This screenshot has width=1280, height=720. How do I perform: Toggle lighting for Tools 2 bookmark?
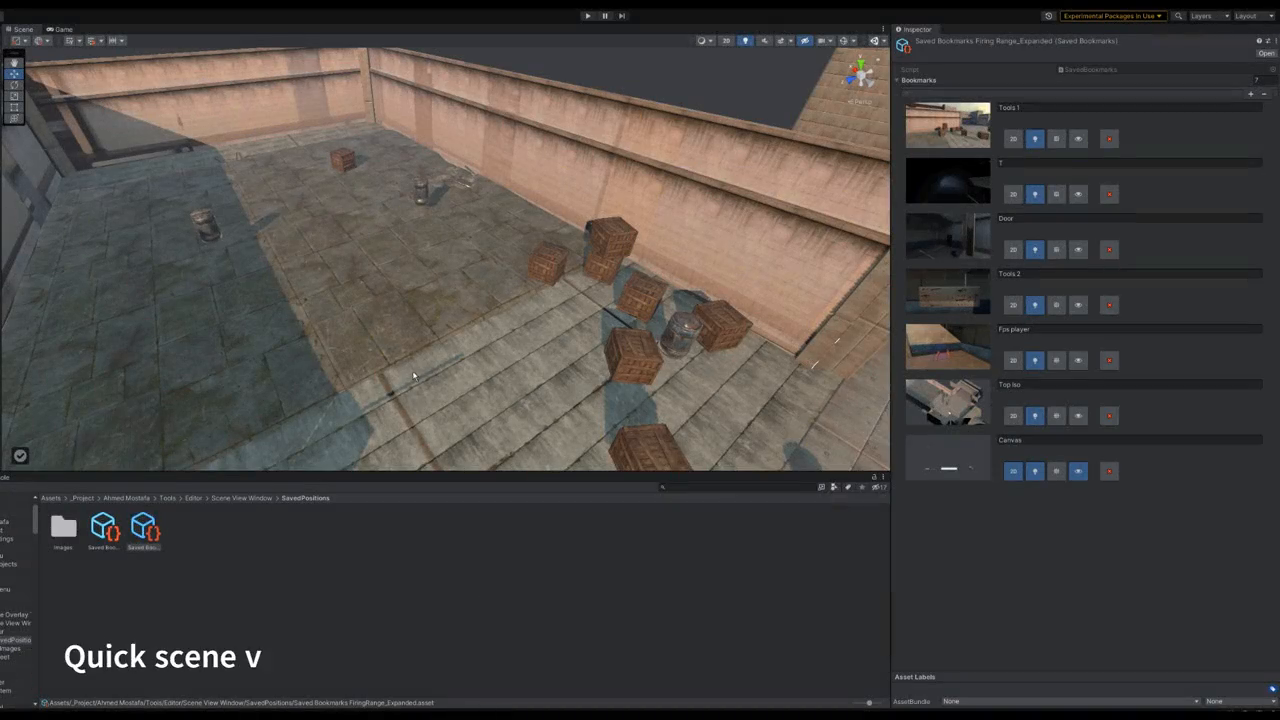(1035, 305)
